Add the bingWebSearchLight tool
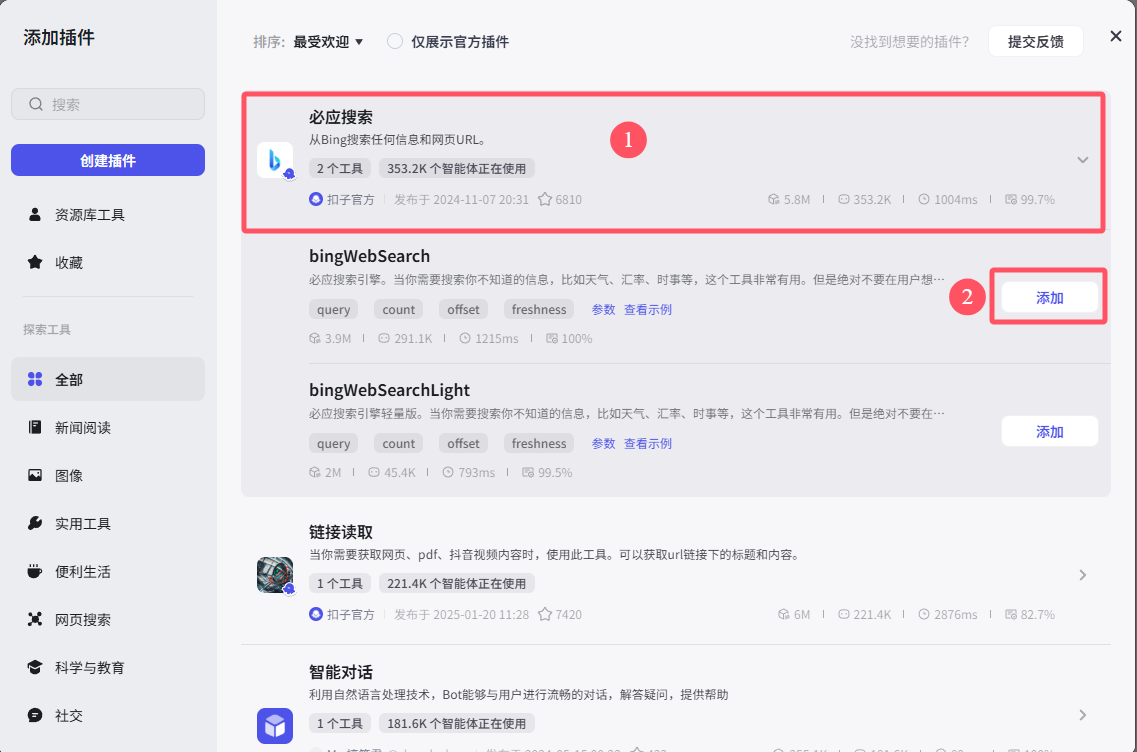The height and width of the screenshot is (752, 1137). point(1049,431)
